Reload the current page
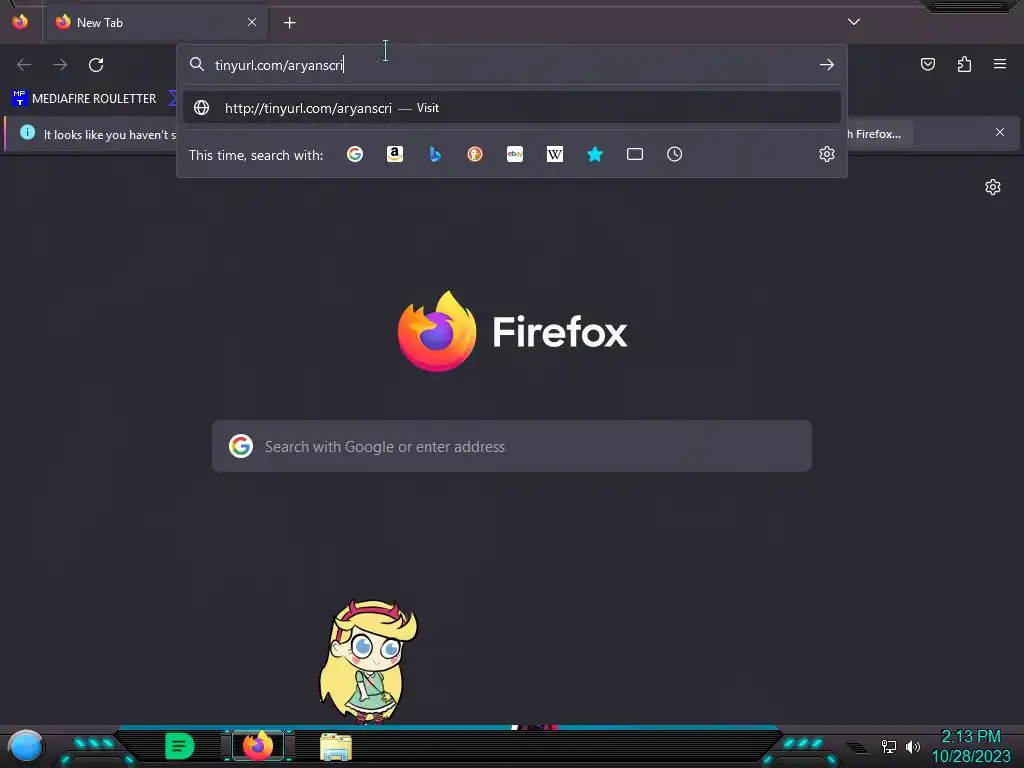This screenshot has height=768, width=1024. (96, 65)
